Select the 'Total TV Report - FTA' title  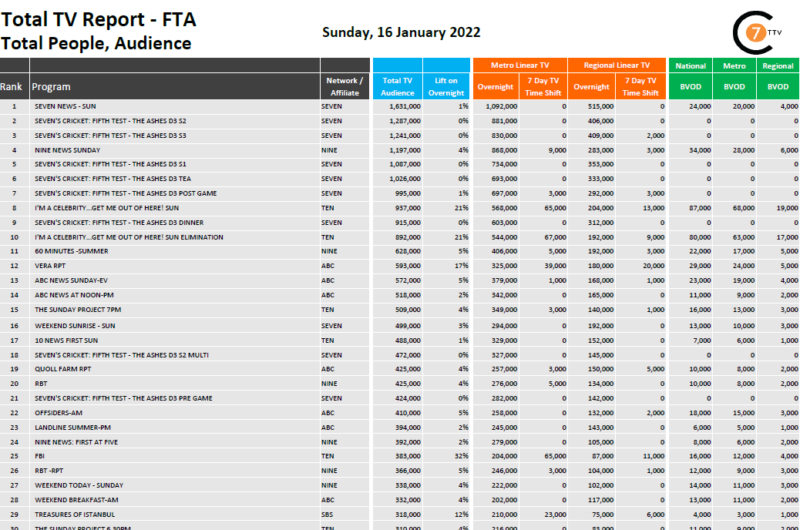[x=112, y=17]
